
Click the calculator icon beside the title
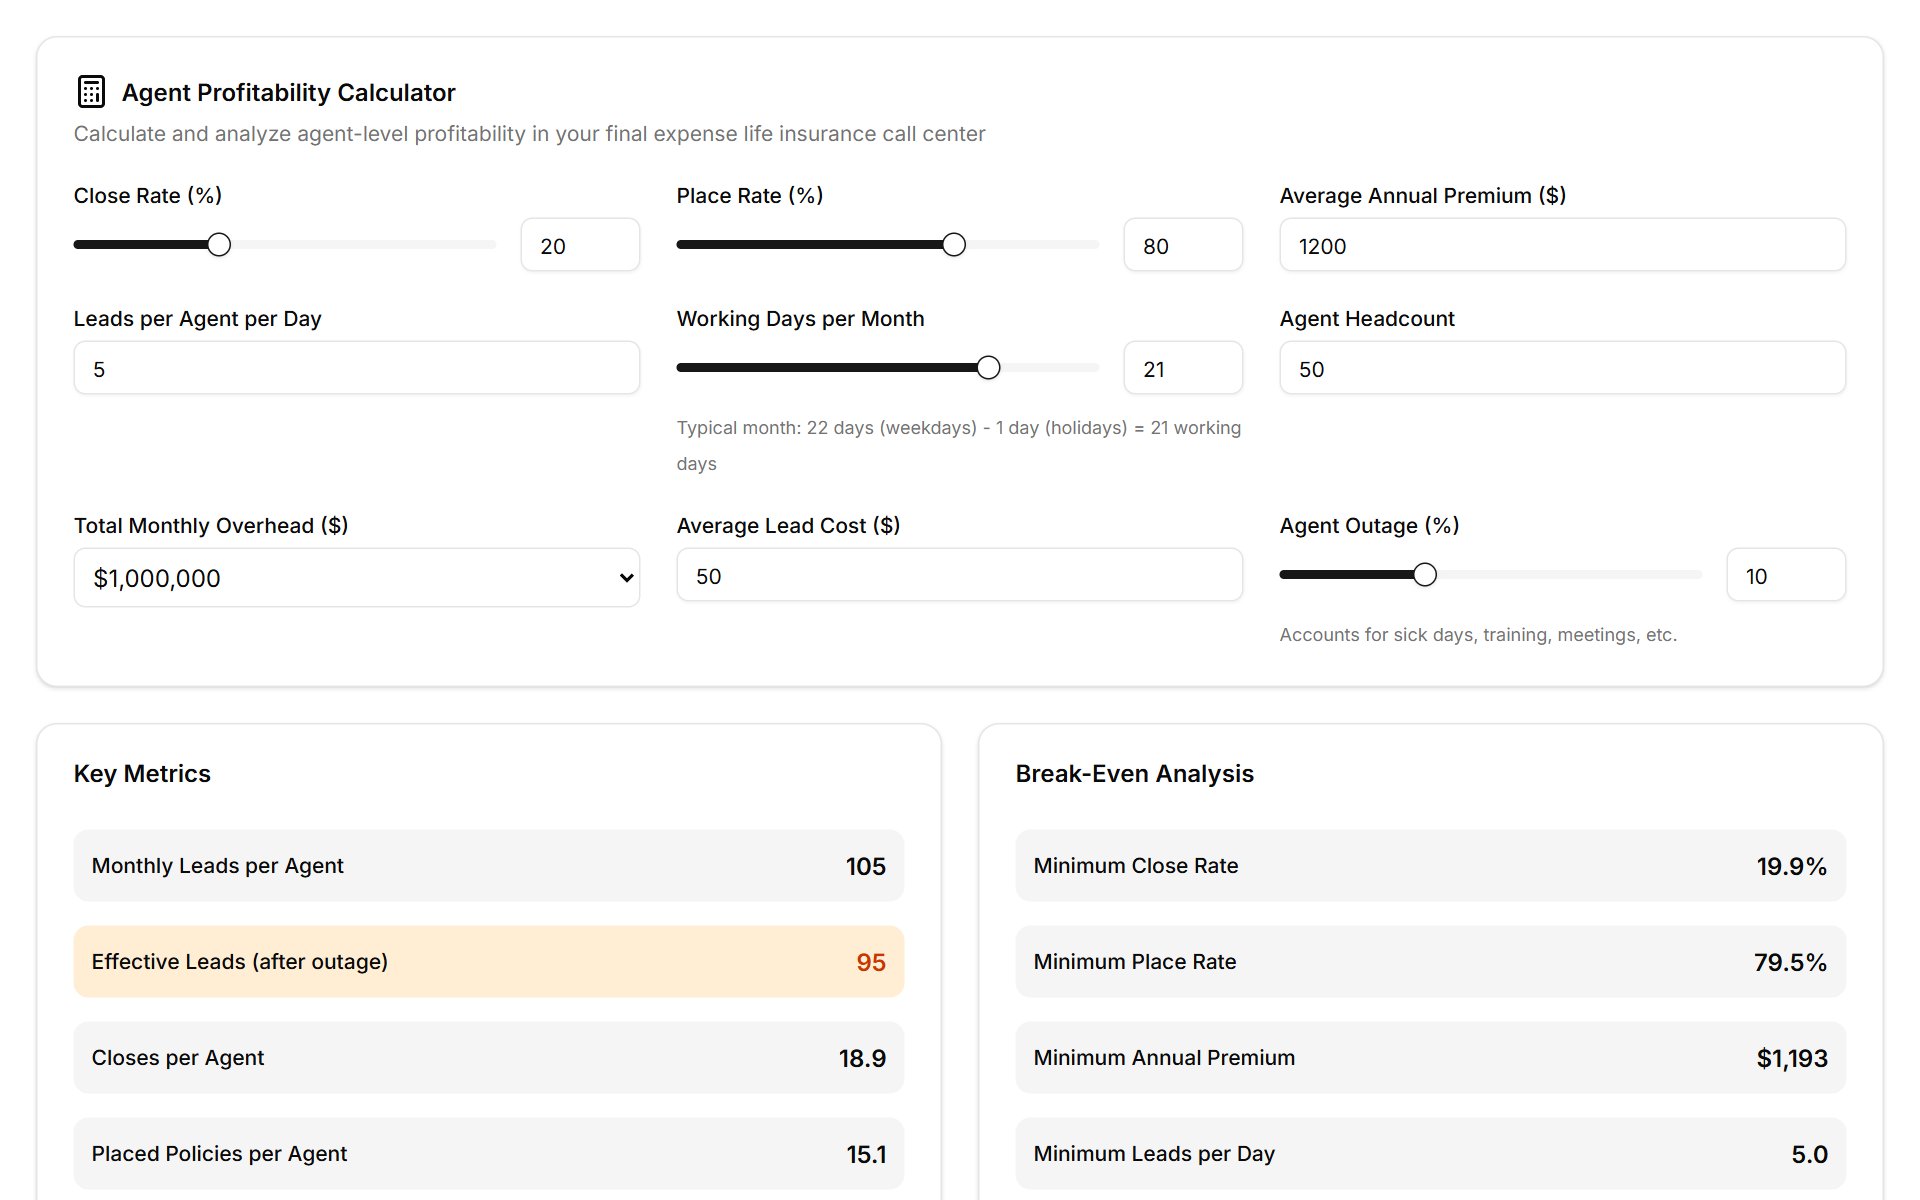91,91
